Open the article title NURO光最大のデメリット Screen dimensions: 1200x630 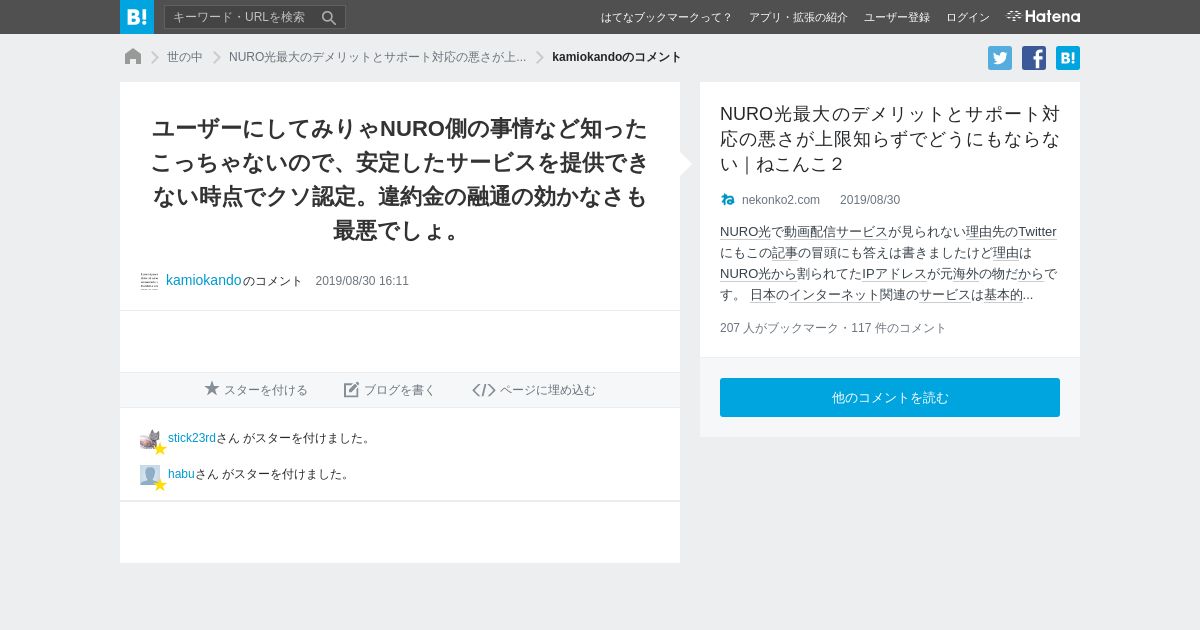tap(890, 139)
